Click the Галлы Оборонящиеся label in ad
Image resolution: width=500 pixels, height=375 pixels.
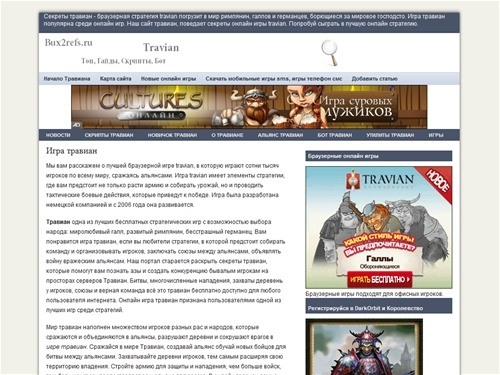pos(380,262)
